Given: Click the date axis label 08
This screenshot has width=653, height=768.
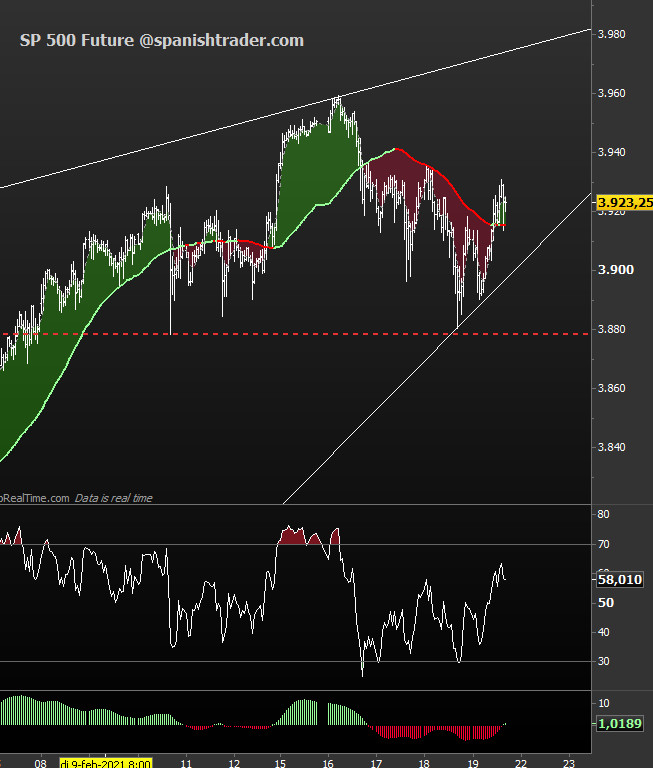Looking at the screenshot, I should tap(41, 763).
